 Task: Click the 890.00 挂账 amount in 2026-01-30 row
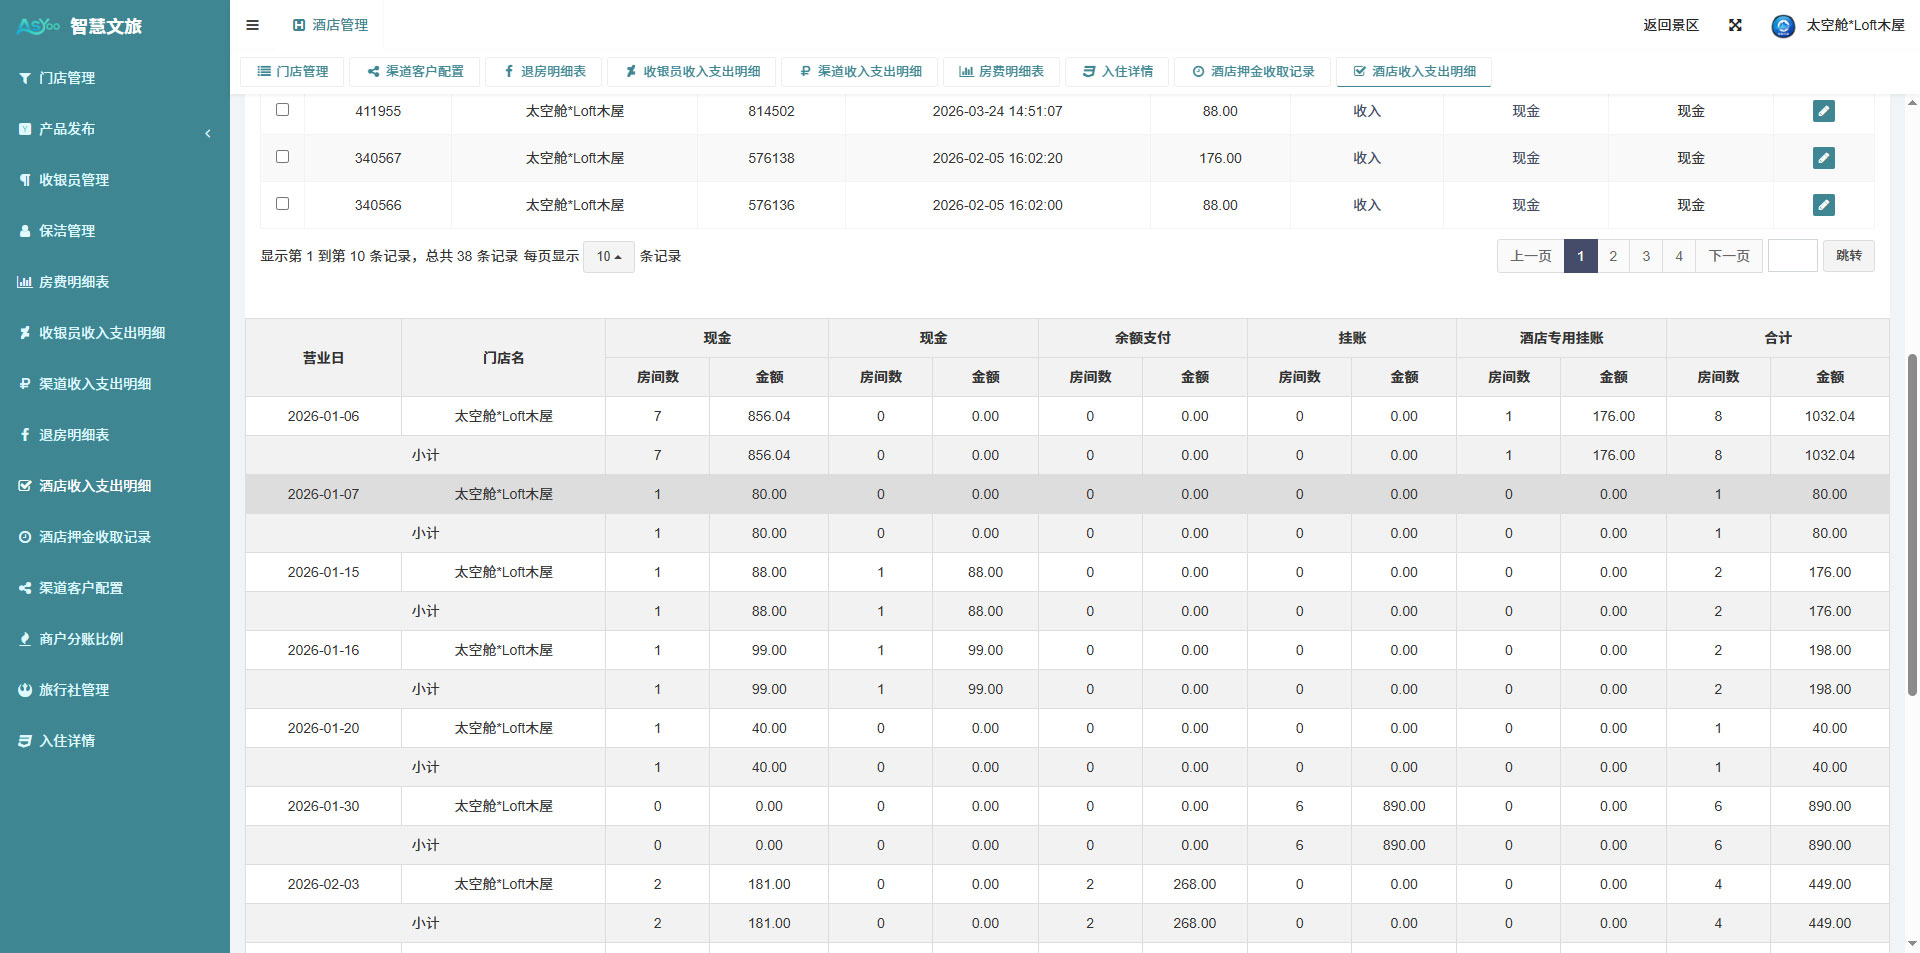click(1404, 806)
